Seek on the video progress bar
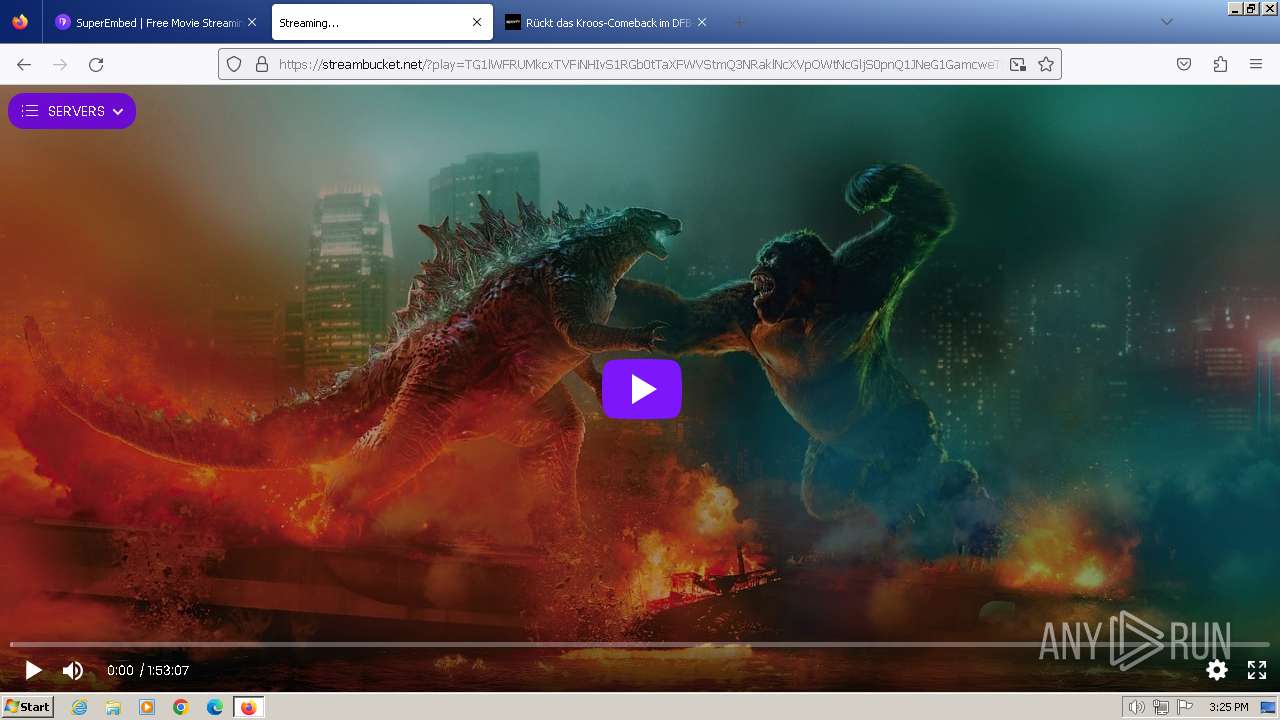Screen dimensions: 1280x720 (640, 644)
